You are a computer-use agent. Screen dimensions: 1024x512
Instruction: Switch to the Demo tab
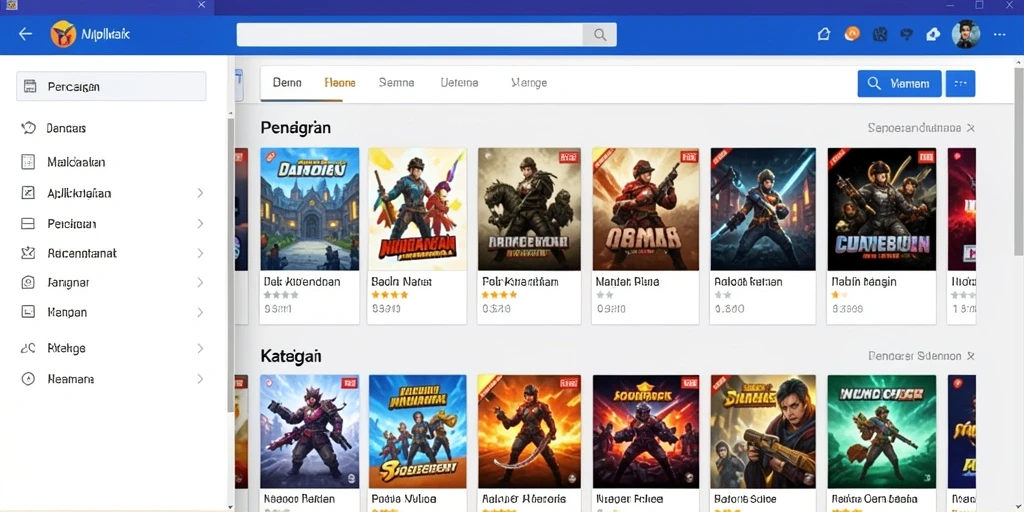[x=287, y=83]
